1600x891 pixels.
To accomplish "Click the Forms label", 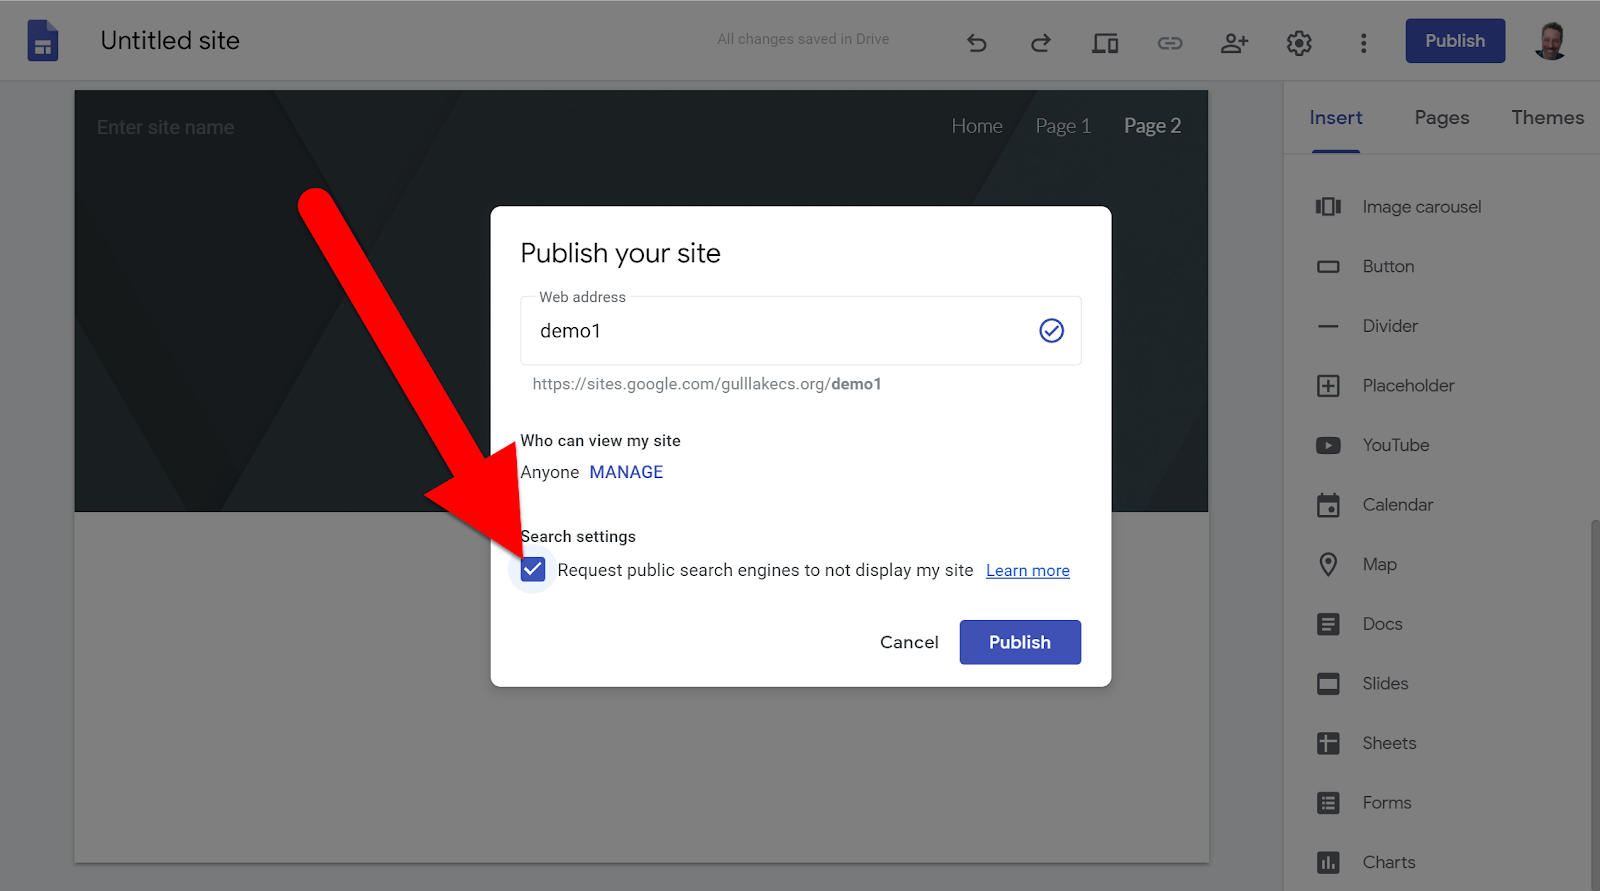I will (1387, 803).
